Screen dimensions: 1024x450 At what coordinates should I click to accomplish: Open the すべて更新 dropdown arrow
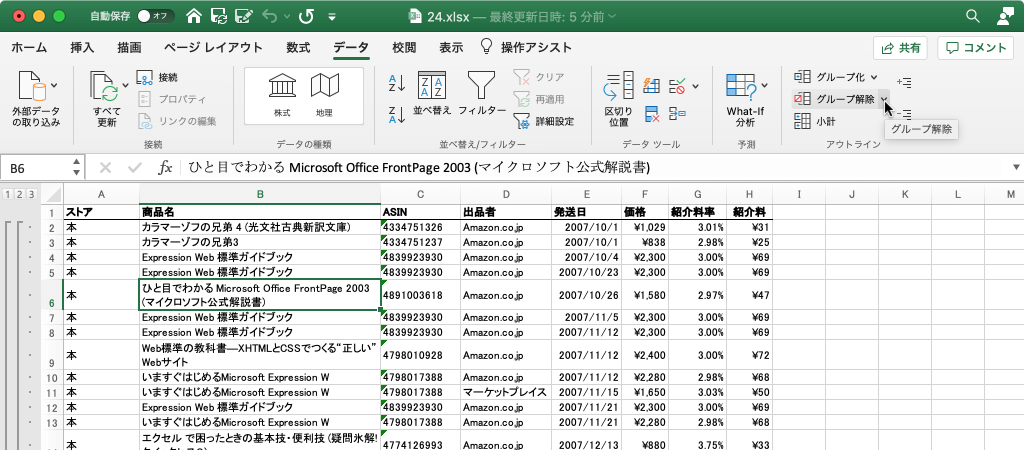(x=123, y=84)
